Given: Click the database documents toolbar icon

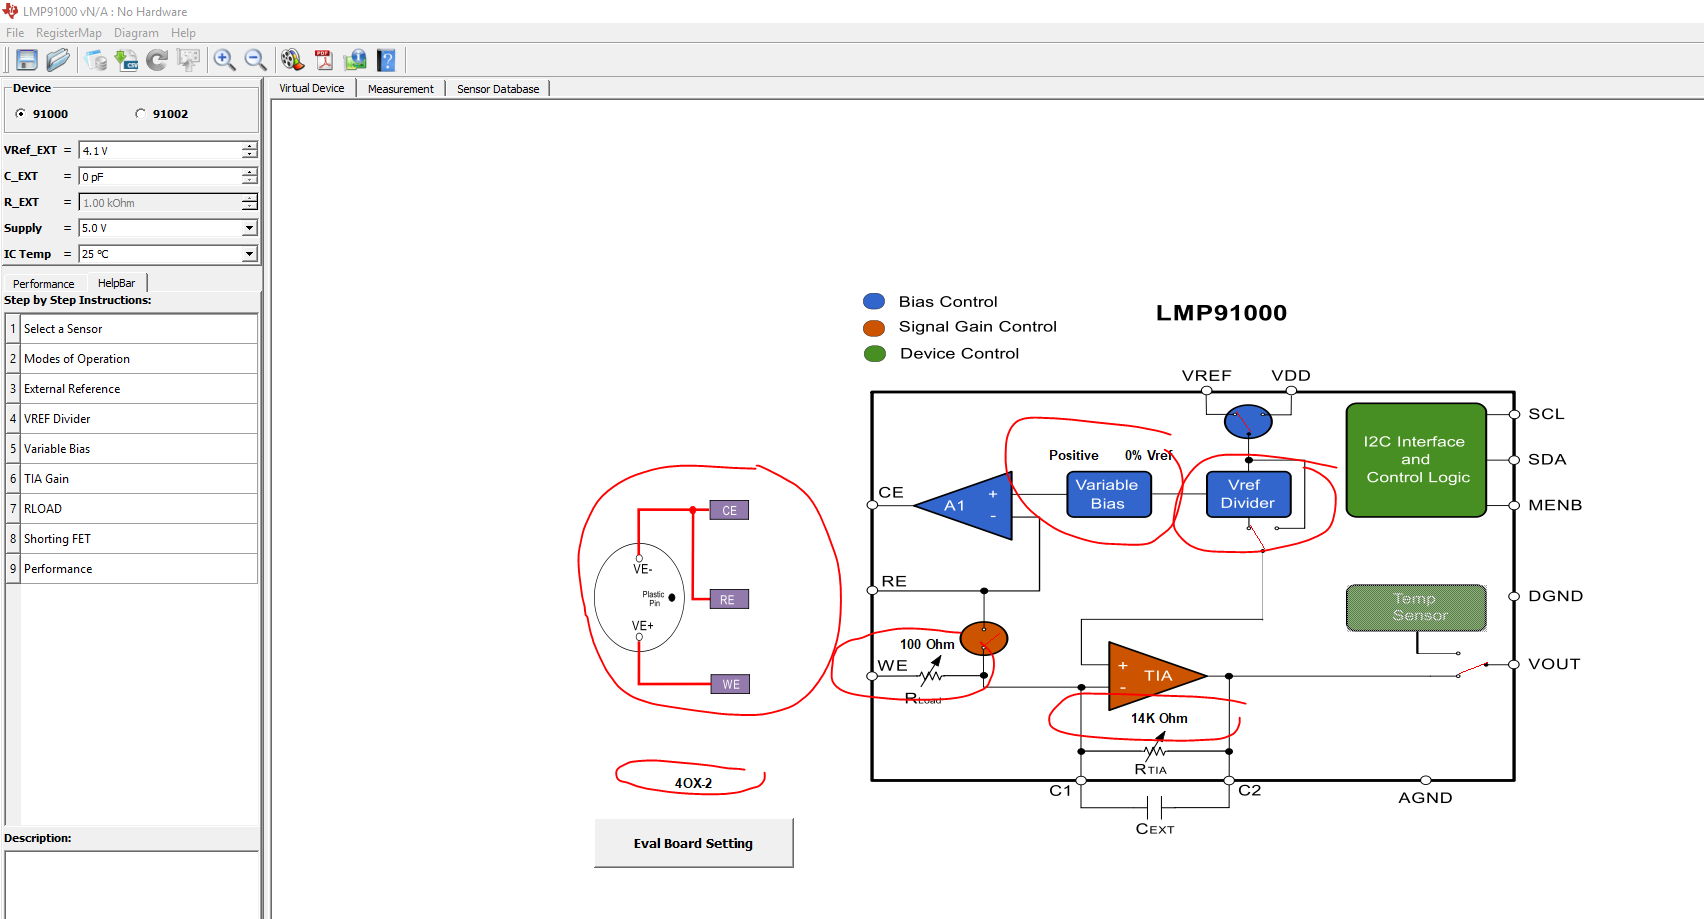Looking at the screenshot, I should point(95,60).
